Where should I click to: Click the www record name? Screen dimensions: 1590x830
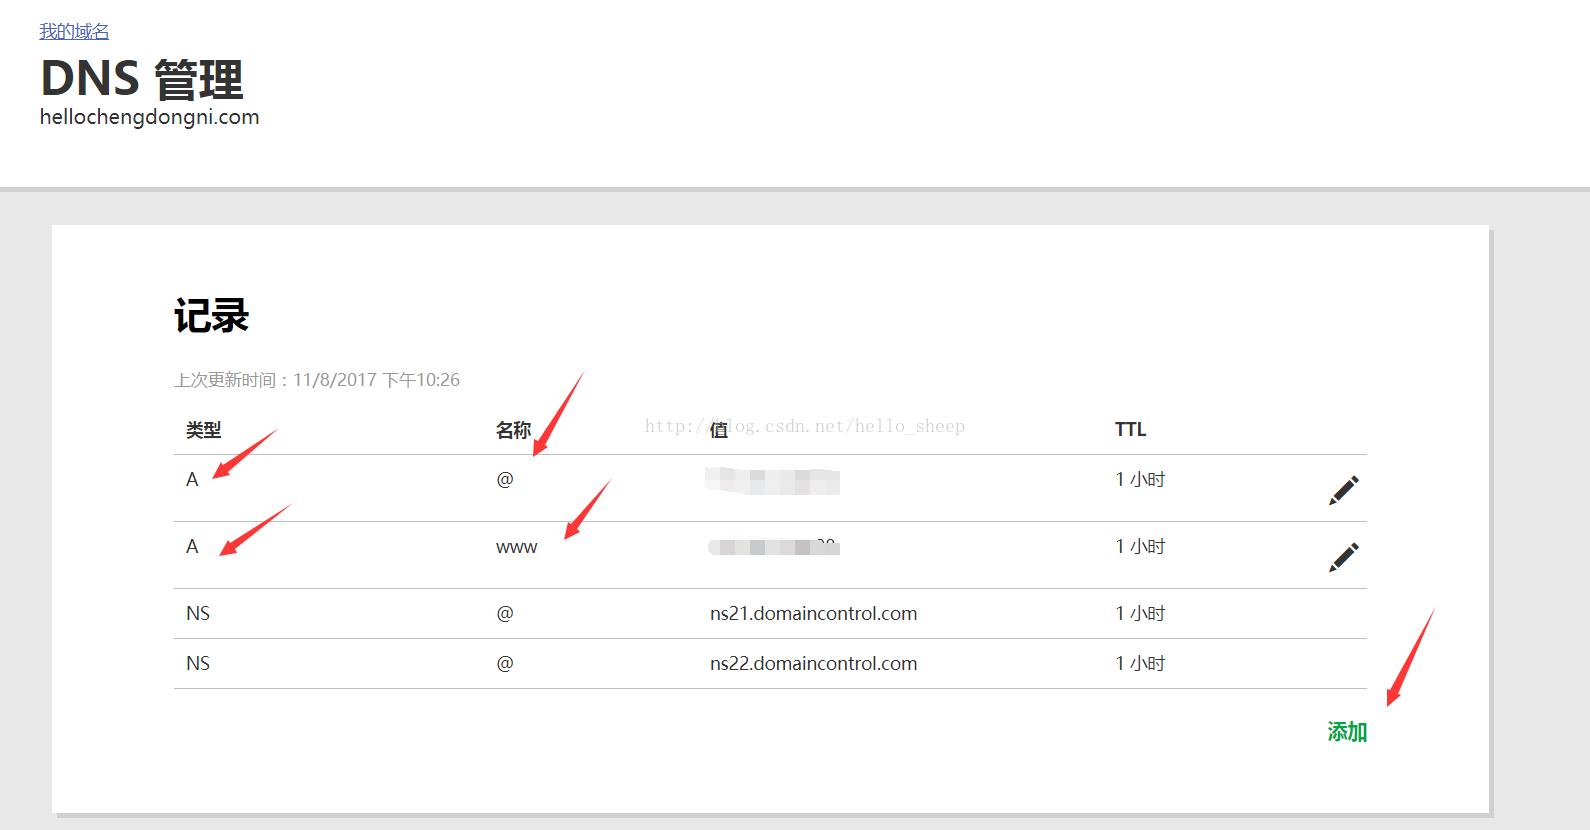[x=516, y=547]
